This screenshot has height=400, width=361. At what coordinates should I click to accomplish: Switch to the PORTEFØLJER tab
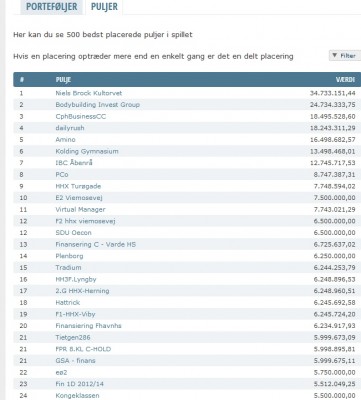[51, 7]
